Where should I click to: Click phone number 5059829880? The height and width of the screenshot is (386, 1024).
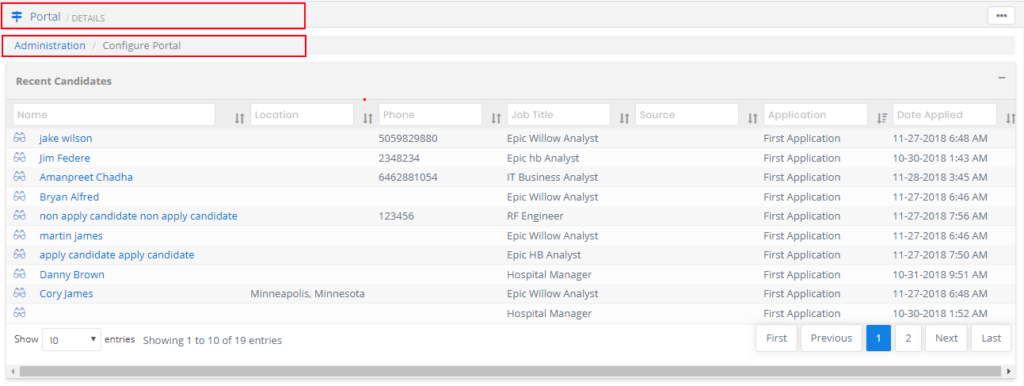[408, 138]
